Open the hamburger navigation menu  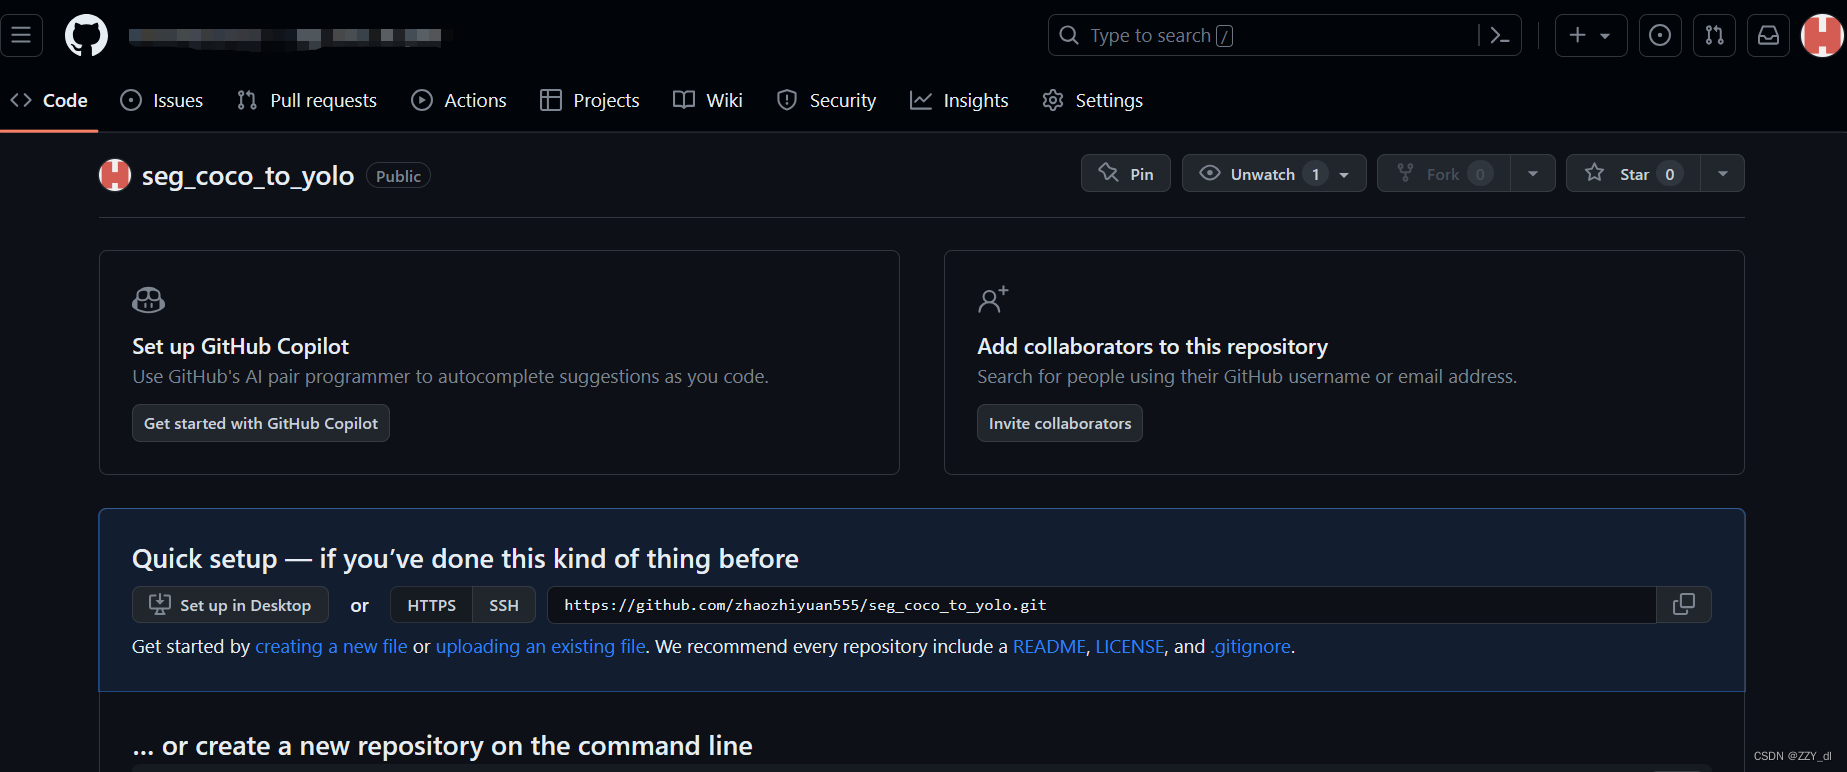(21, 36)
